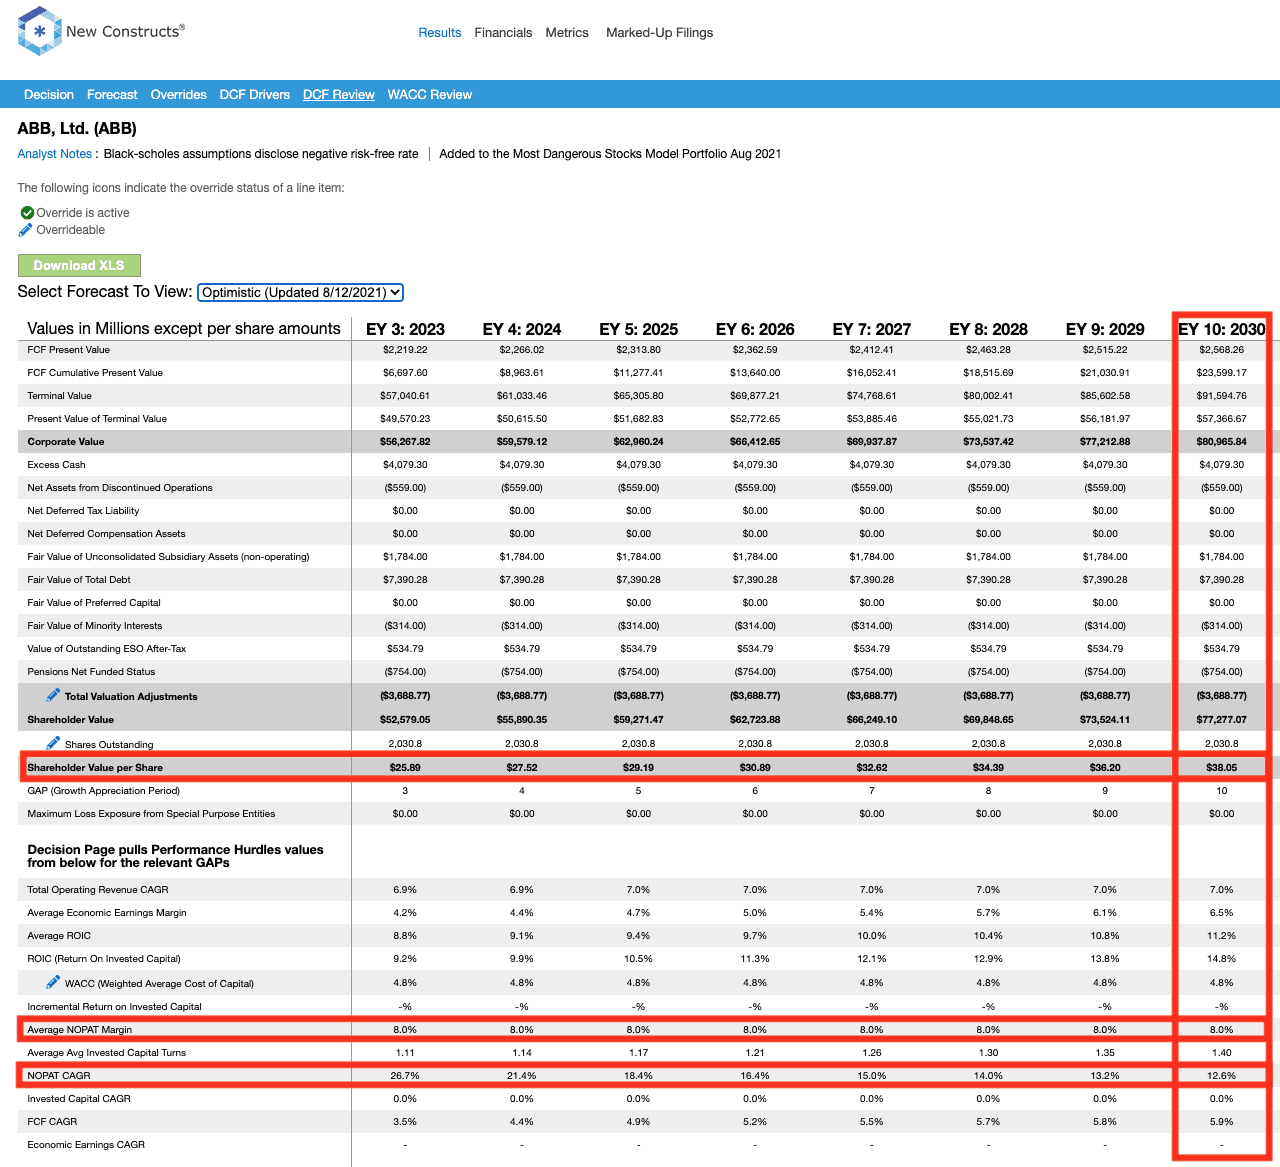Click the $91,594.76 Terminal Value cell

pos(1222,396)
